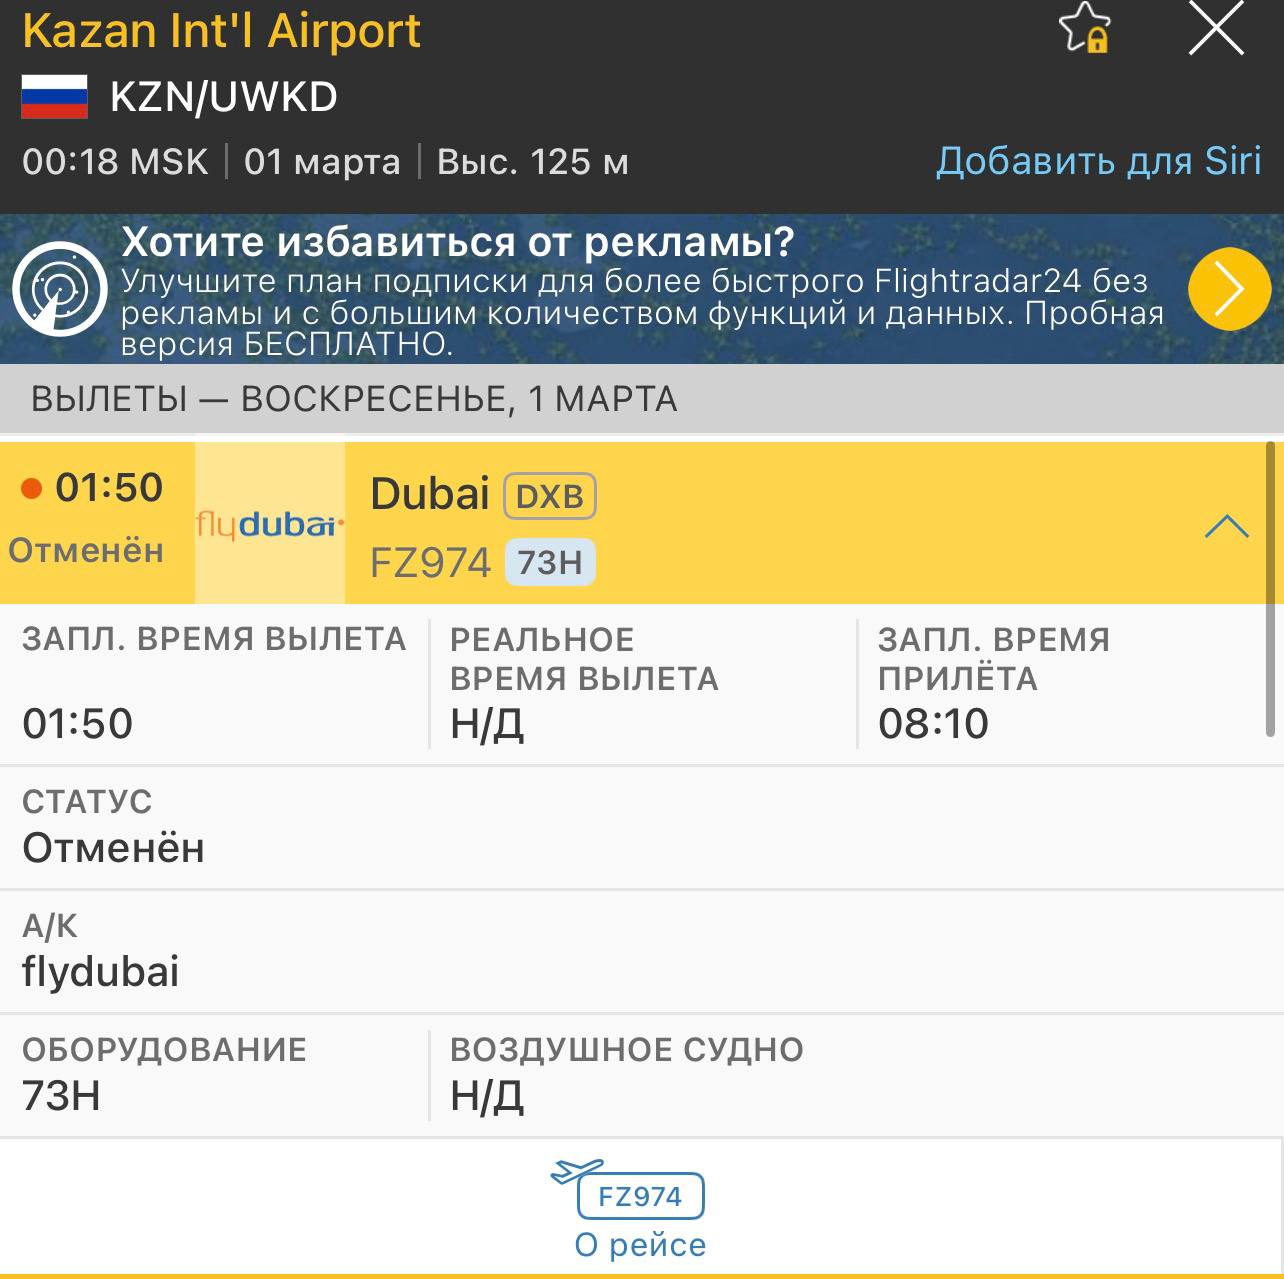Select the departures section header
The image size is (1284, 1279).
coord(354,399)
